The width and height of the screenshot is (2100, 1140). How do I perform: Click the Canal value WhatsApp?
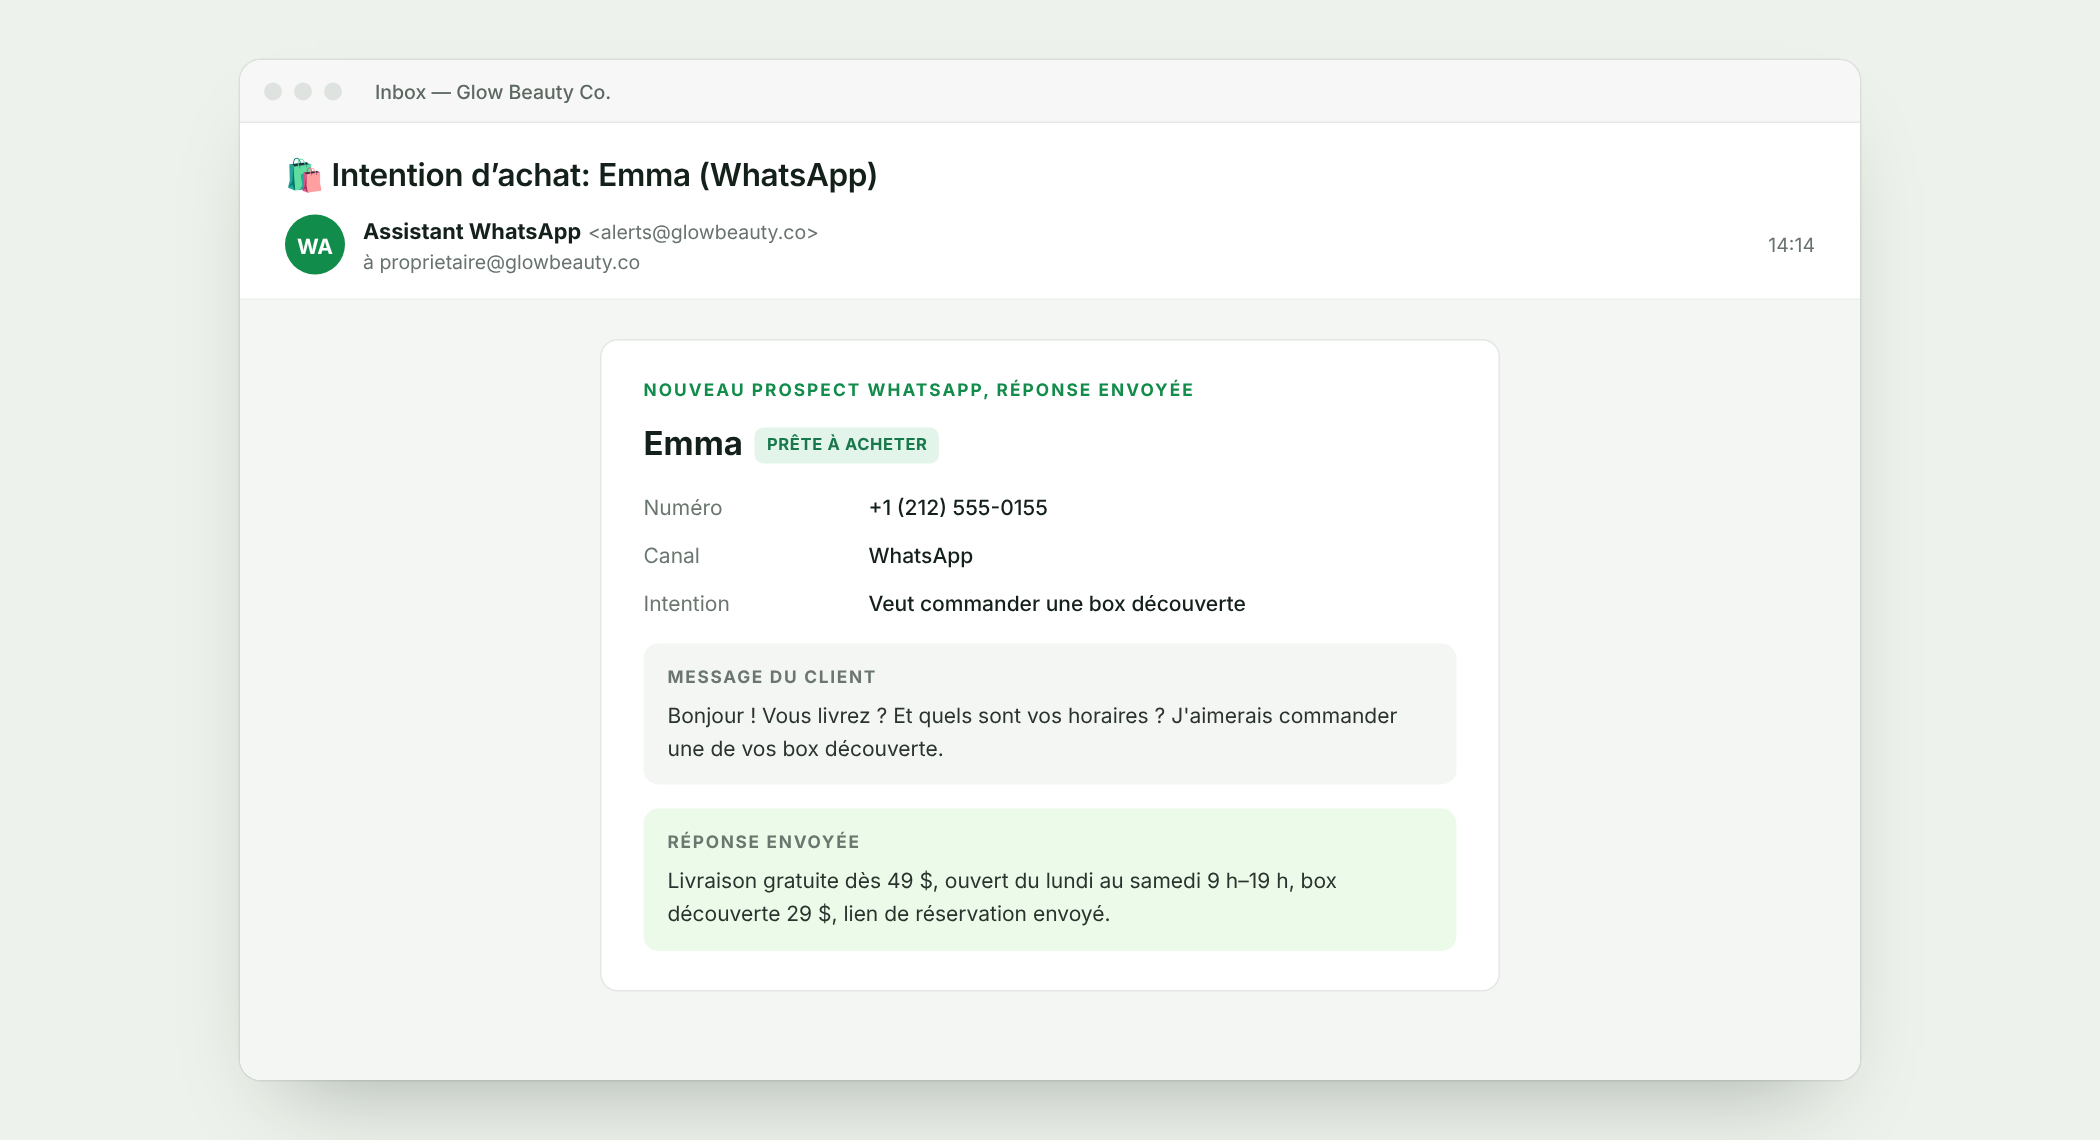click(920, 555)
